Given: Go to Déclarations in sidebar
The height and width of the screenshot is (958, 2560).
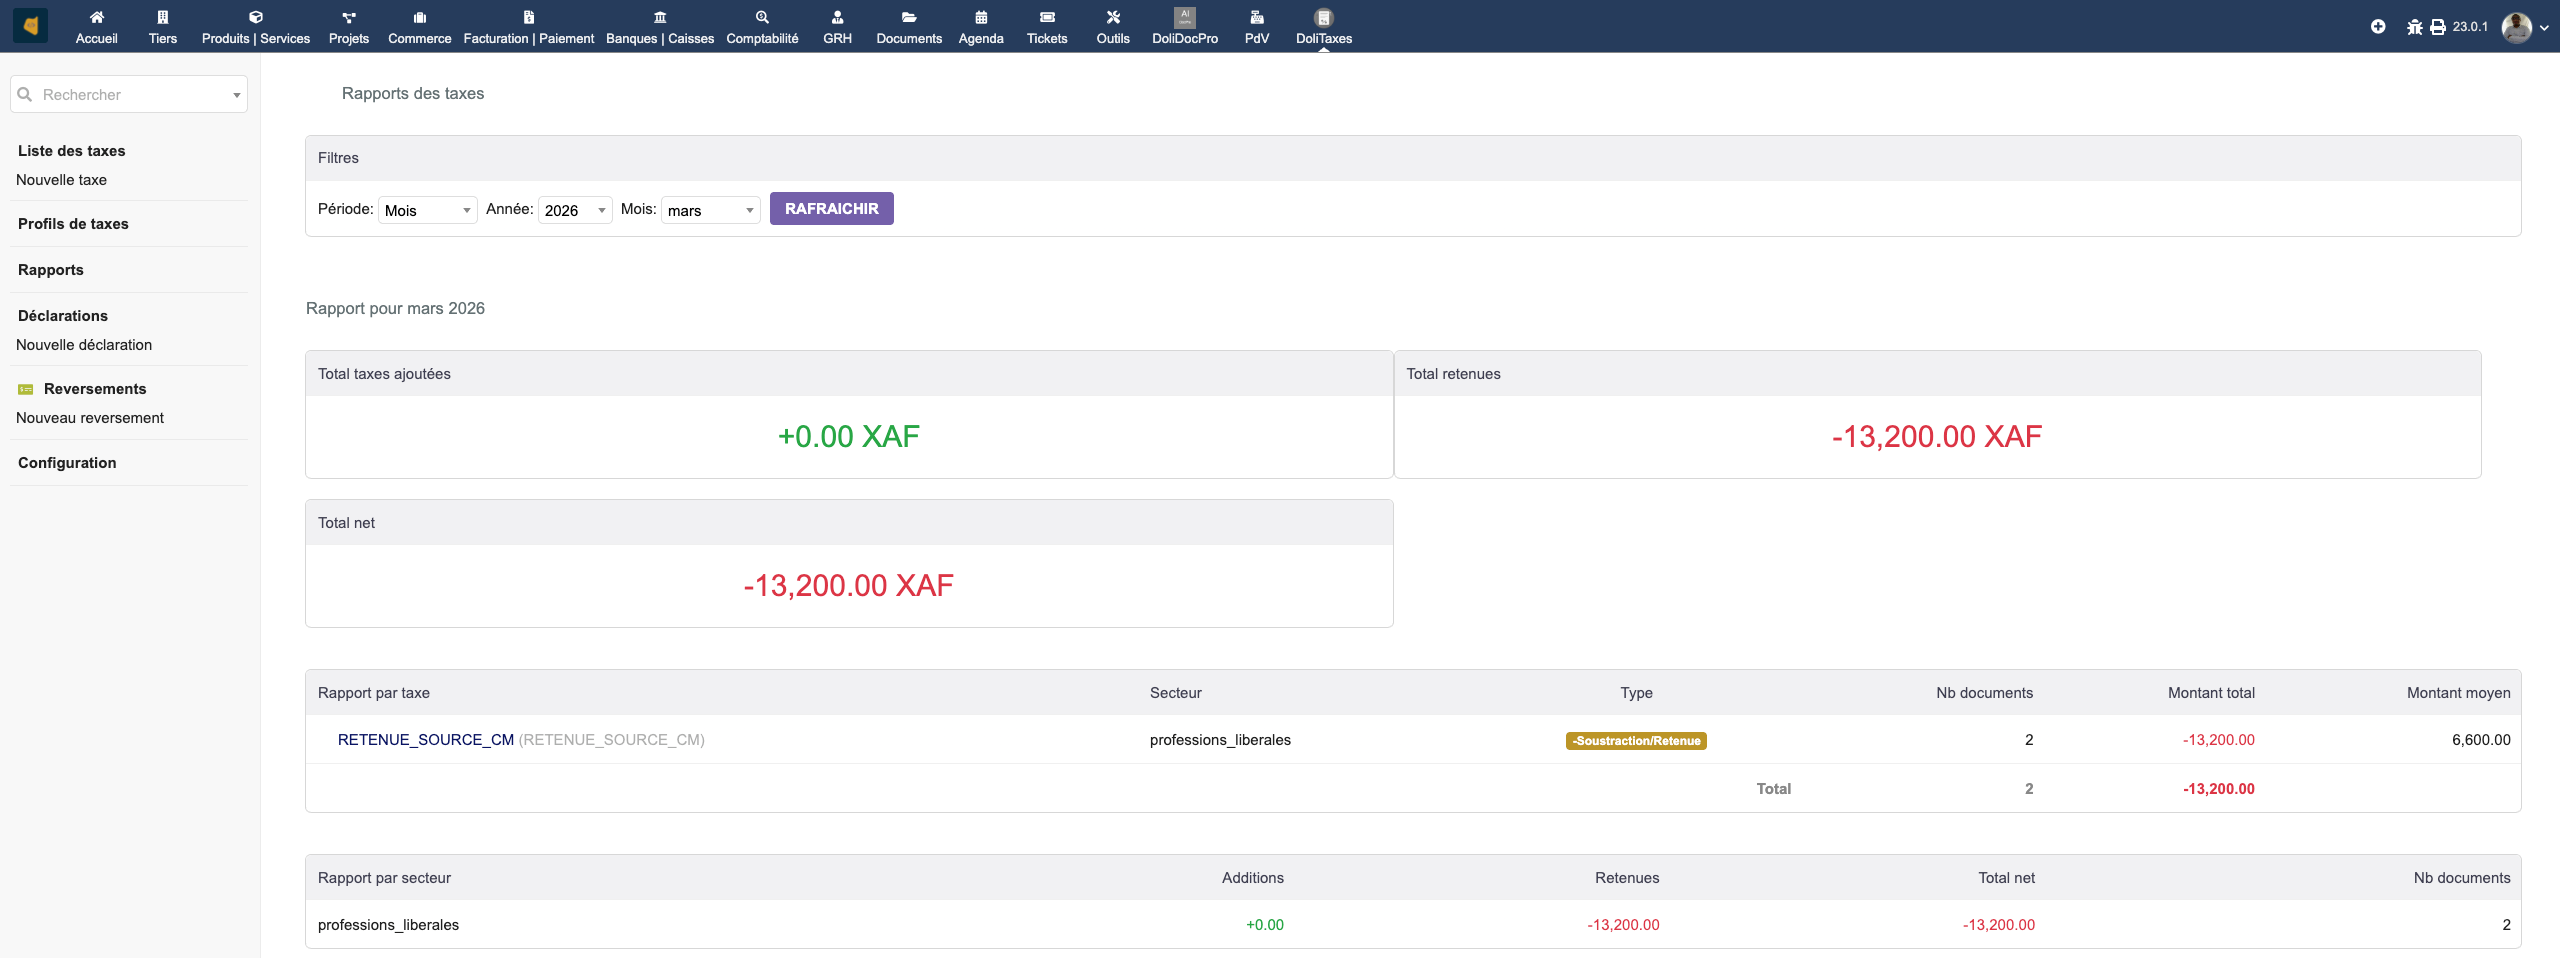Looking at the screenshot, I should [x=63, y=316].
